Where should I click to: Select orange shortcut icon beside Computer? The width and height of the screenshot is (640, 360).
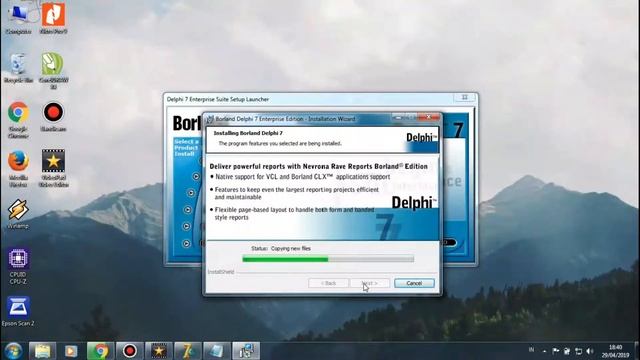coord(53,18)
